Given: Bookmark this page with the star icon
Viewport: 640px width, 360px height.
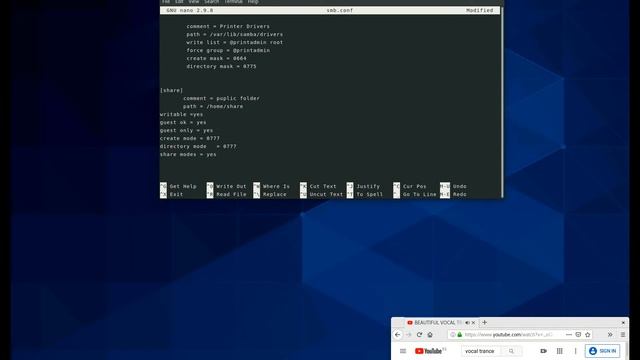Looking at the screenshot, I should (x=588, y=335).
